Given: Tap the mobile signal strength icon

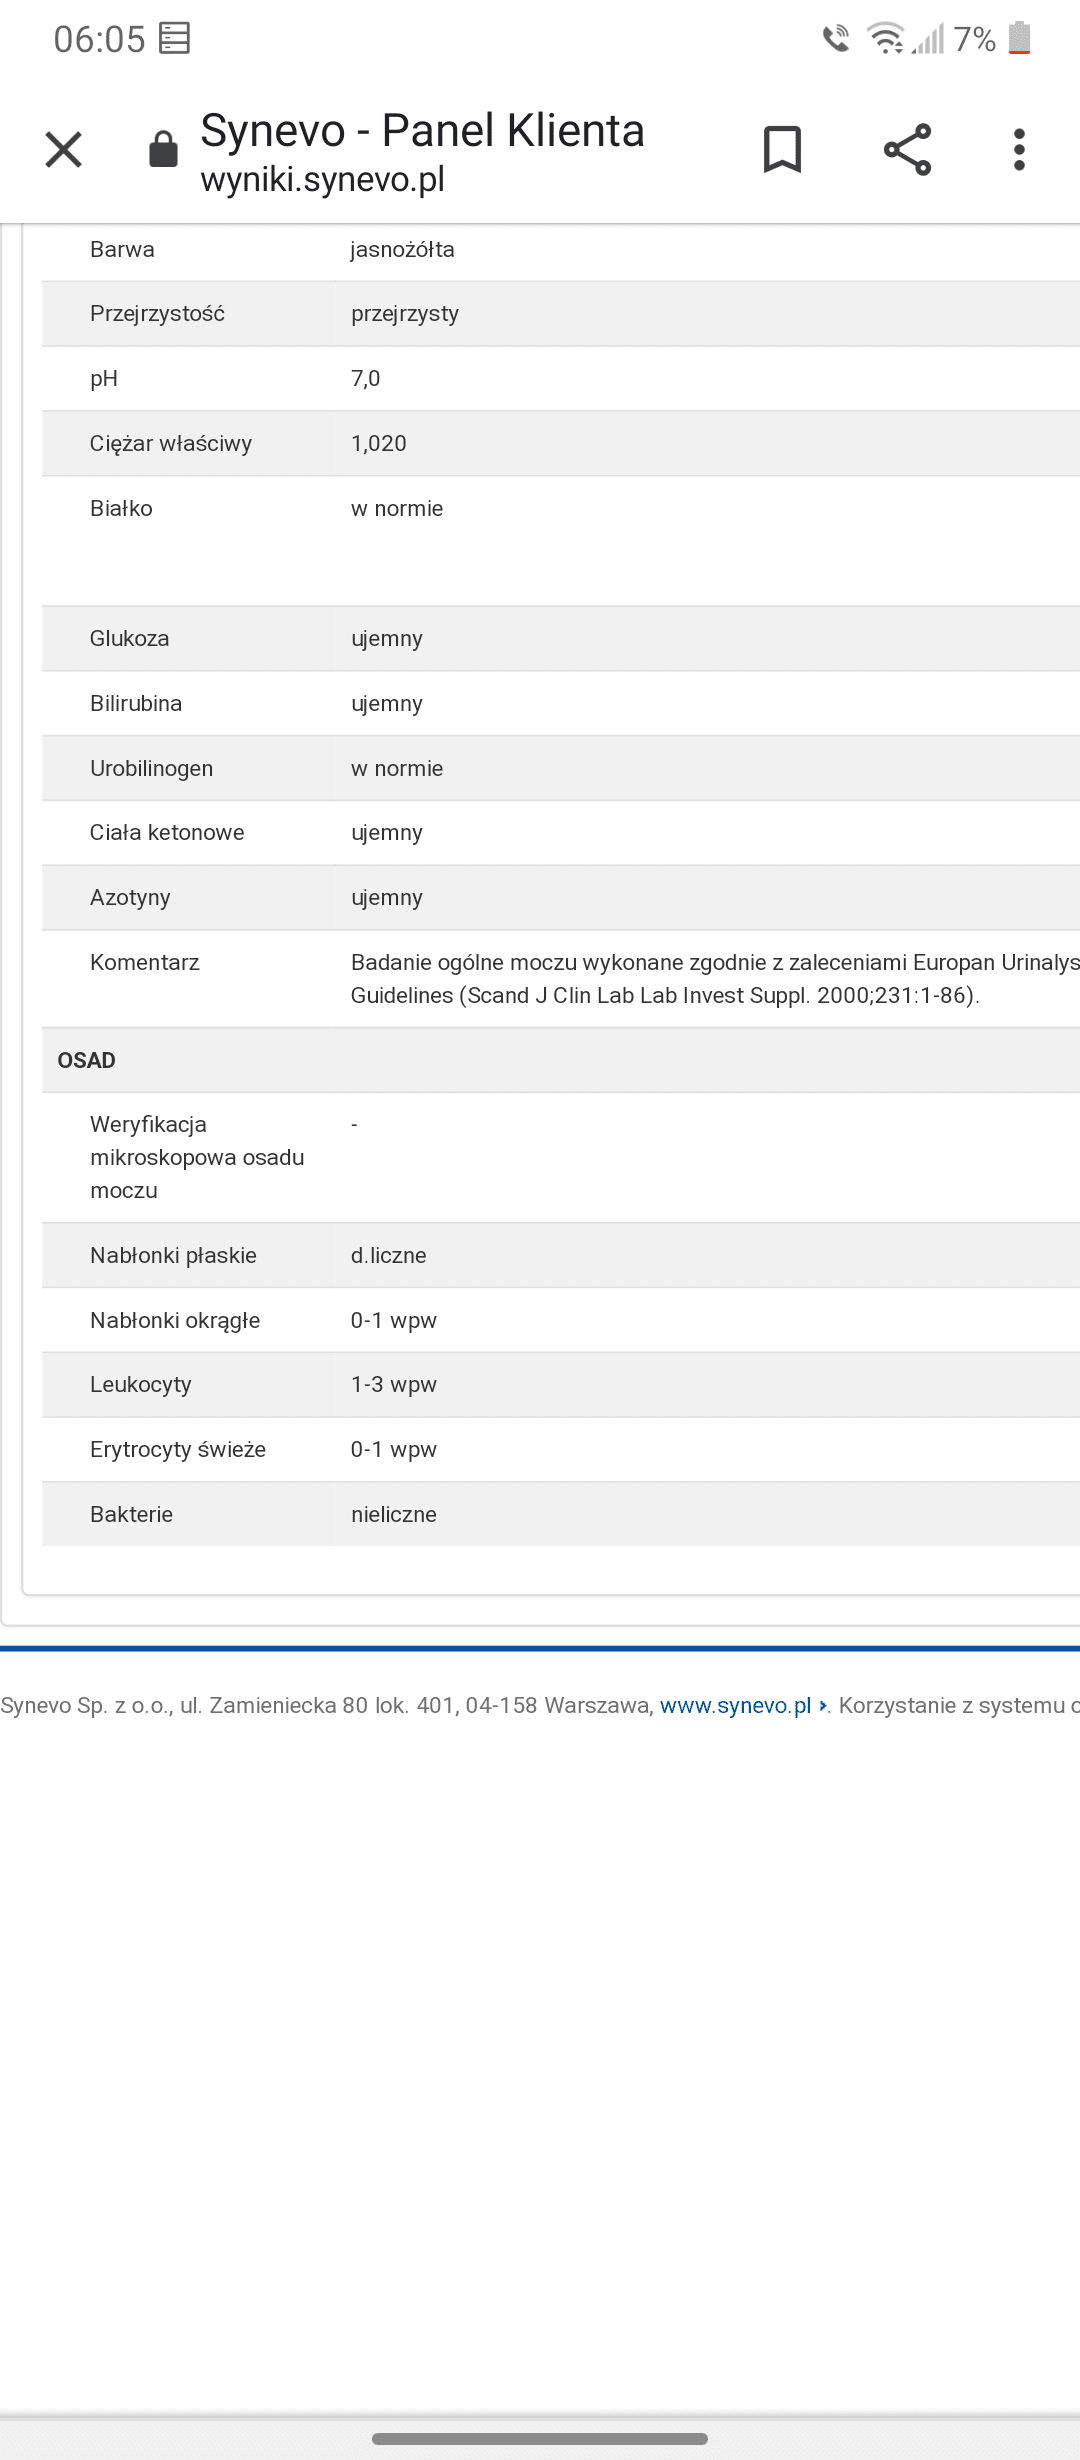Looking at the screenshot, I should (x=928, y=39).
